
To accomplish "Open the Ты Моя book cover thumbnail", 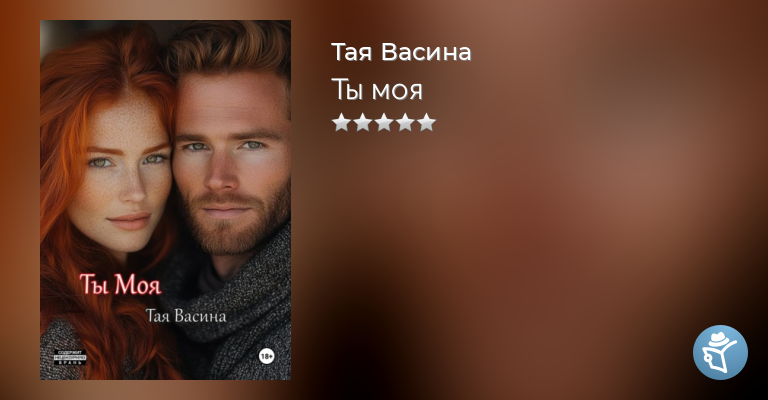I will click(x=166, y=200).
